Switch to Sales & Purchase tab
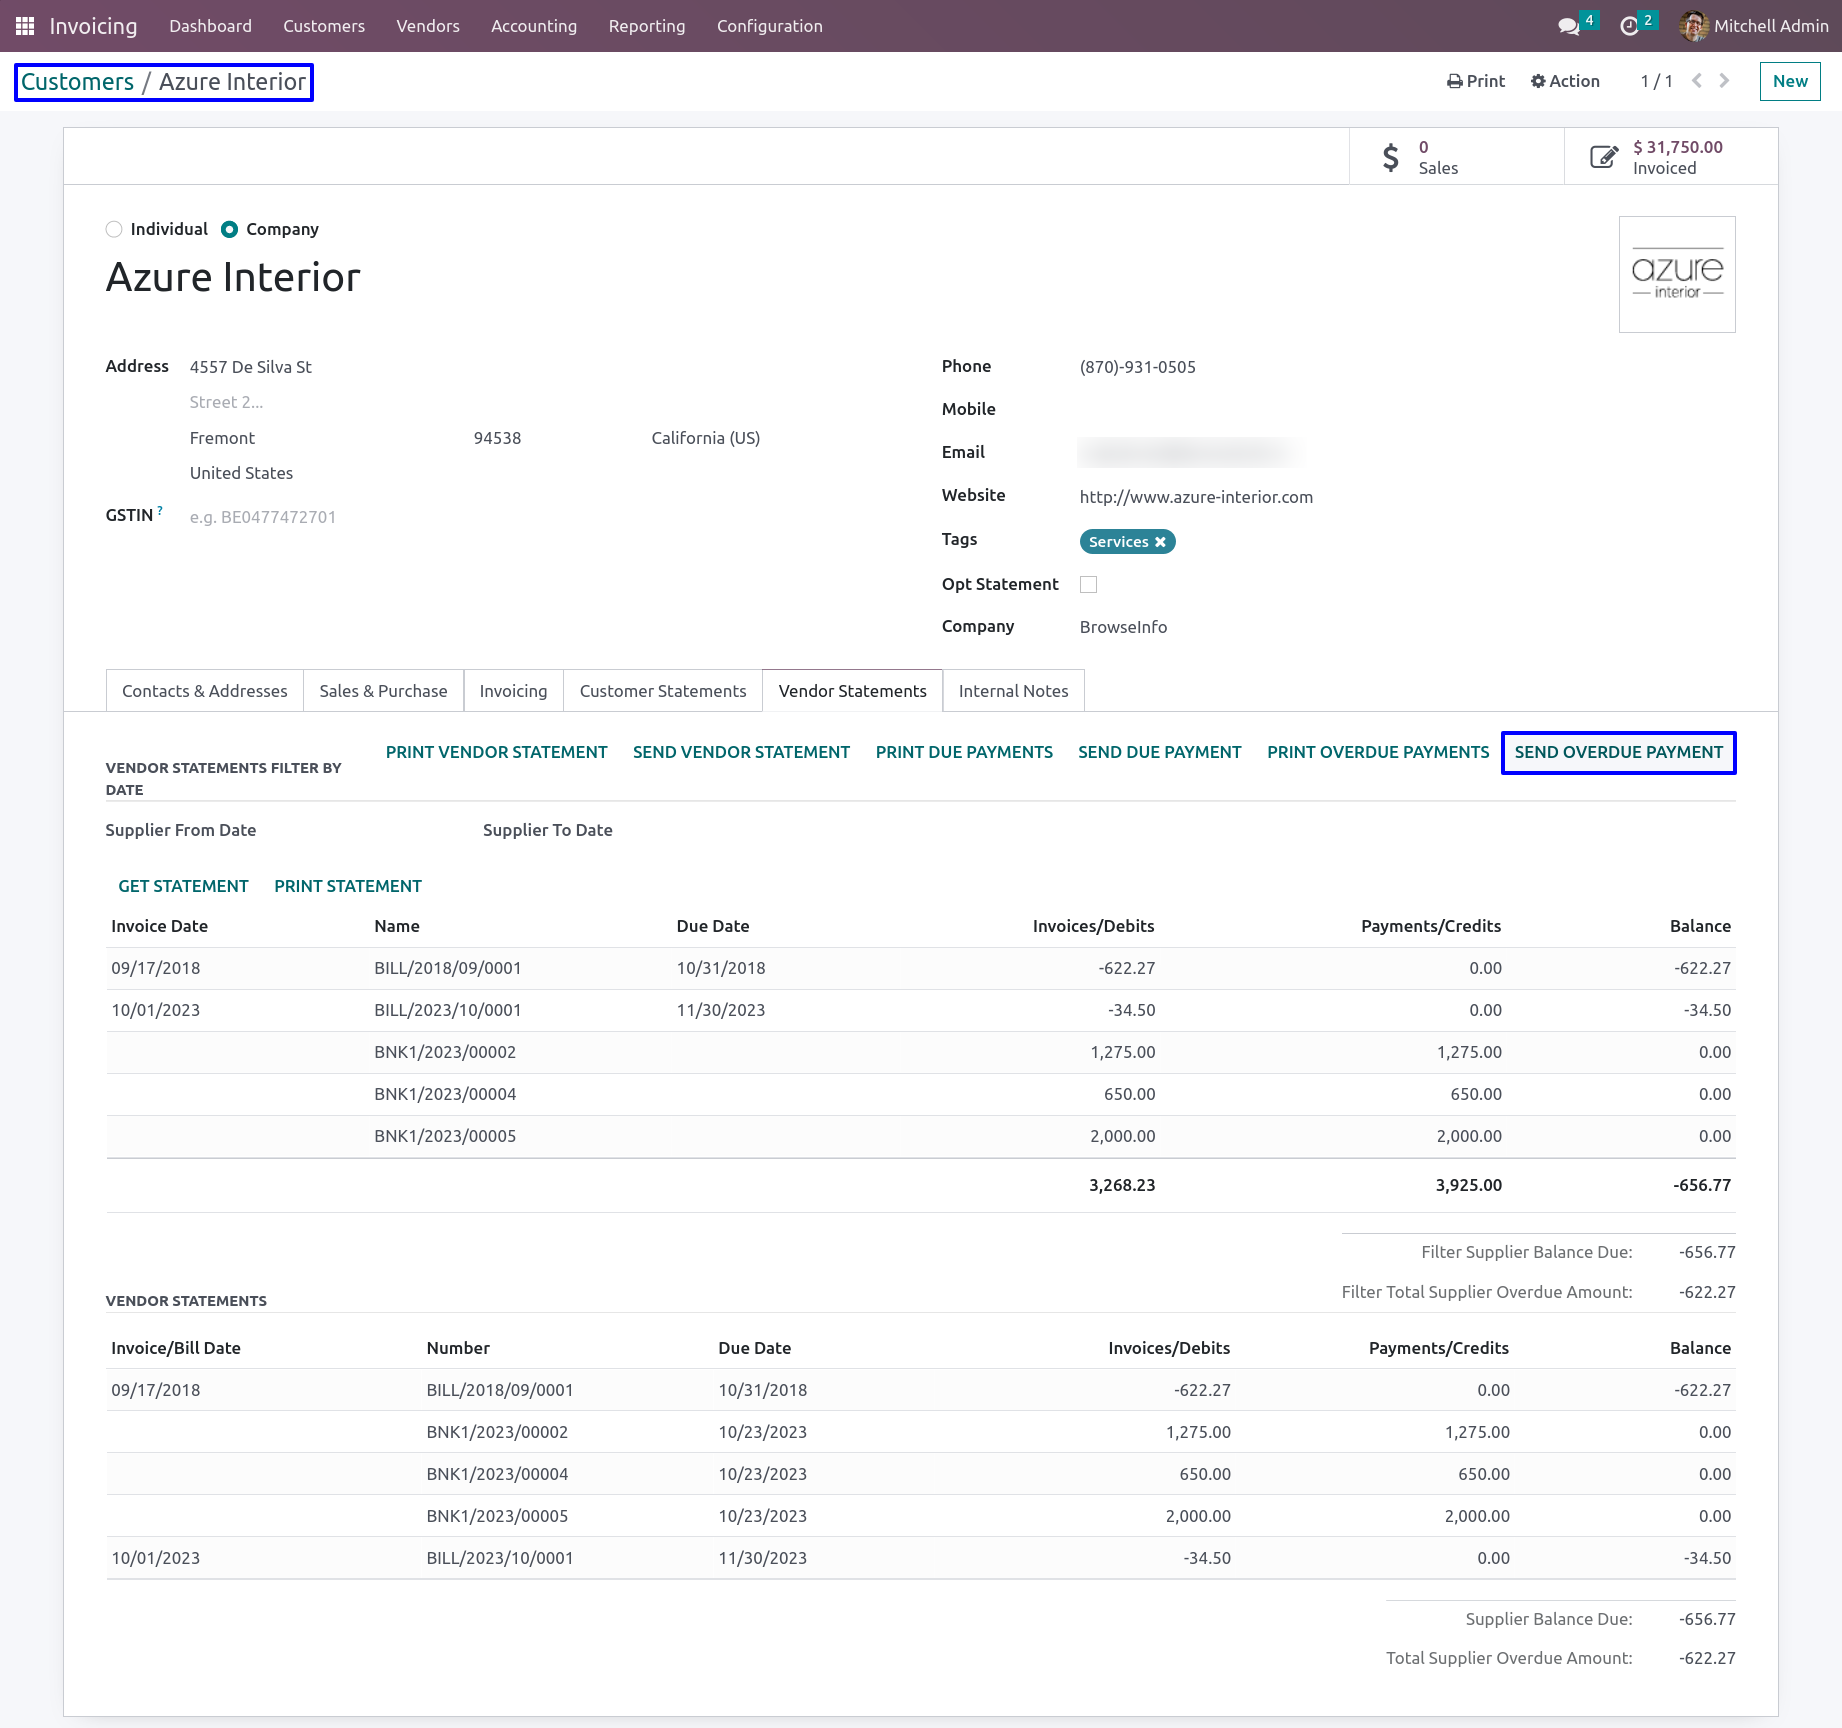The image size is (1842, 1728). point(384,691)
